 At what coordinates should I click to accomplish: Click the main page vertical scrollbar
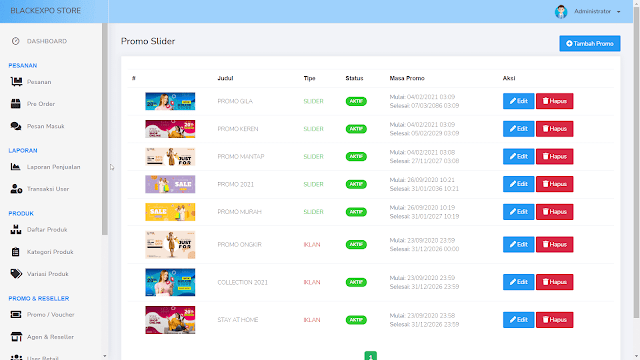[x=636, y=161]
